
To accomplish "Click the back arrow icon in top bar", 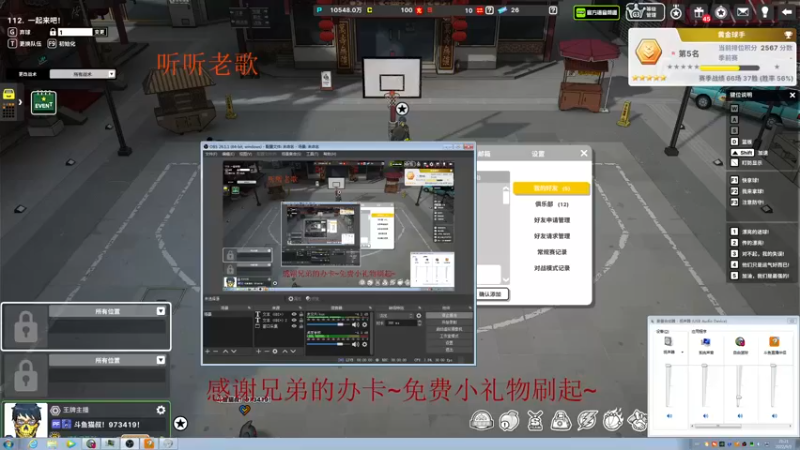I will [787, 12].
